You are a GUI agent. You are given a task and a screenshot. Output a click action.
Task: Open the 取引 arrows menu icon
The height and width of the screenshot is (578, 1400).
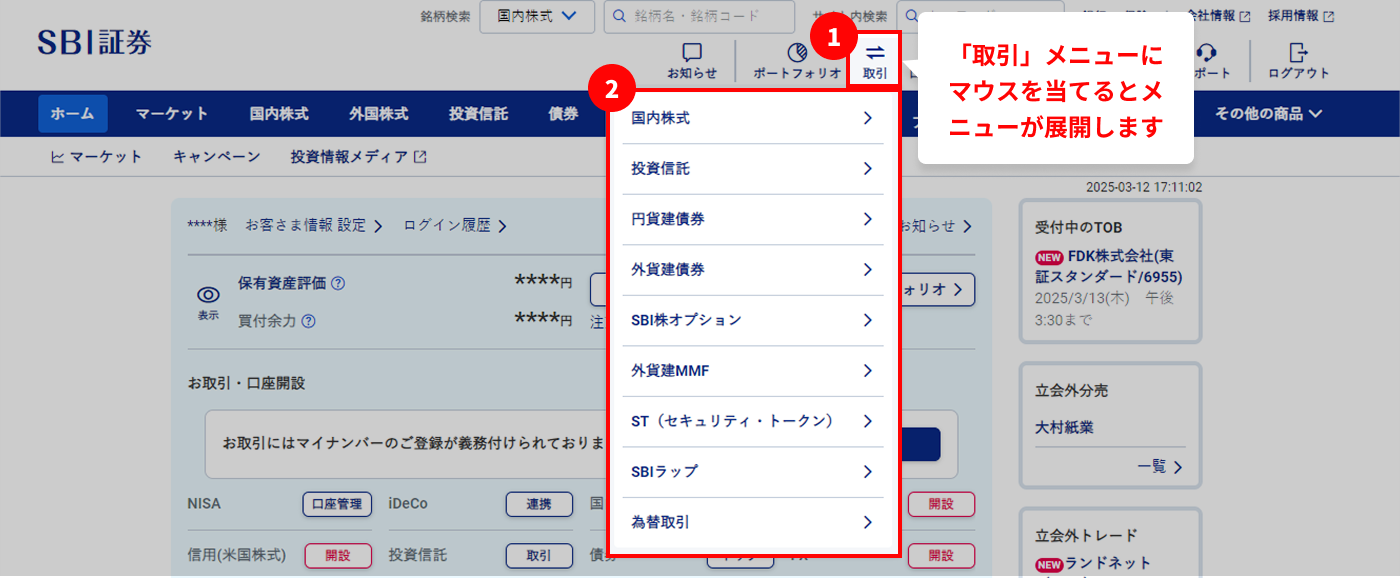(875, 52)
